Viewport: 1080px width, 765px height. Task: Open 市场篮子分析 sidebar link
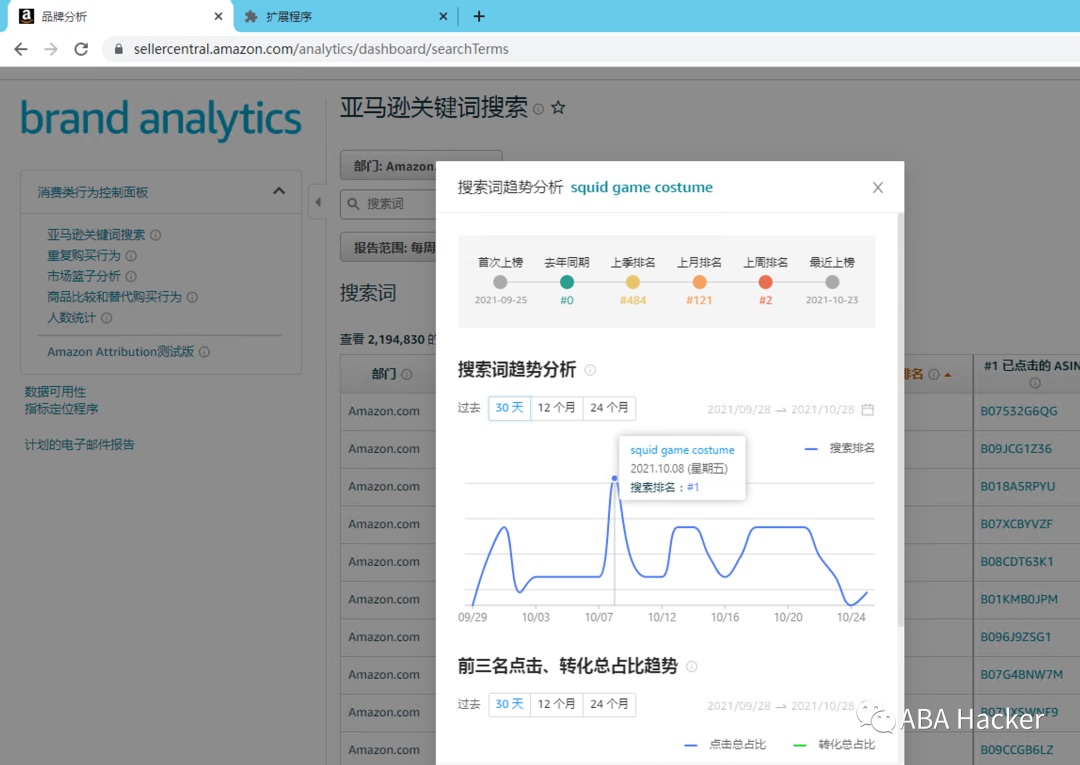(83, 276)
